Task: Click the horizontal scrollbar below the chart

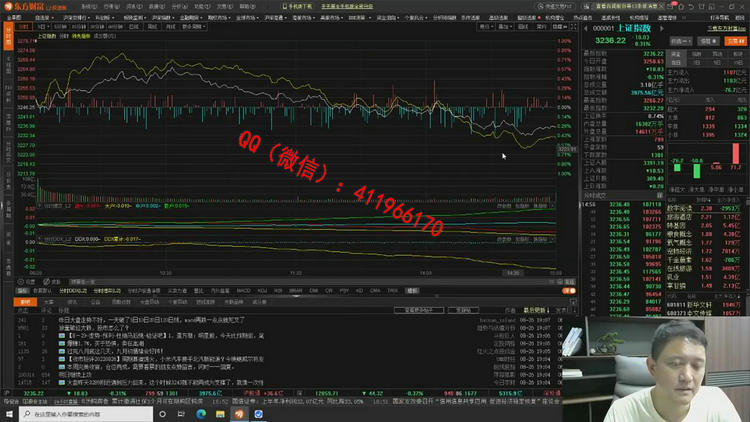Action: pos(311,282)
